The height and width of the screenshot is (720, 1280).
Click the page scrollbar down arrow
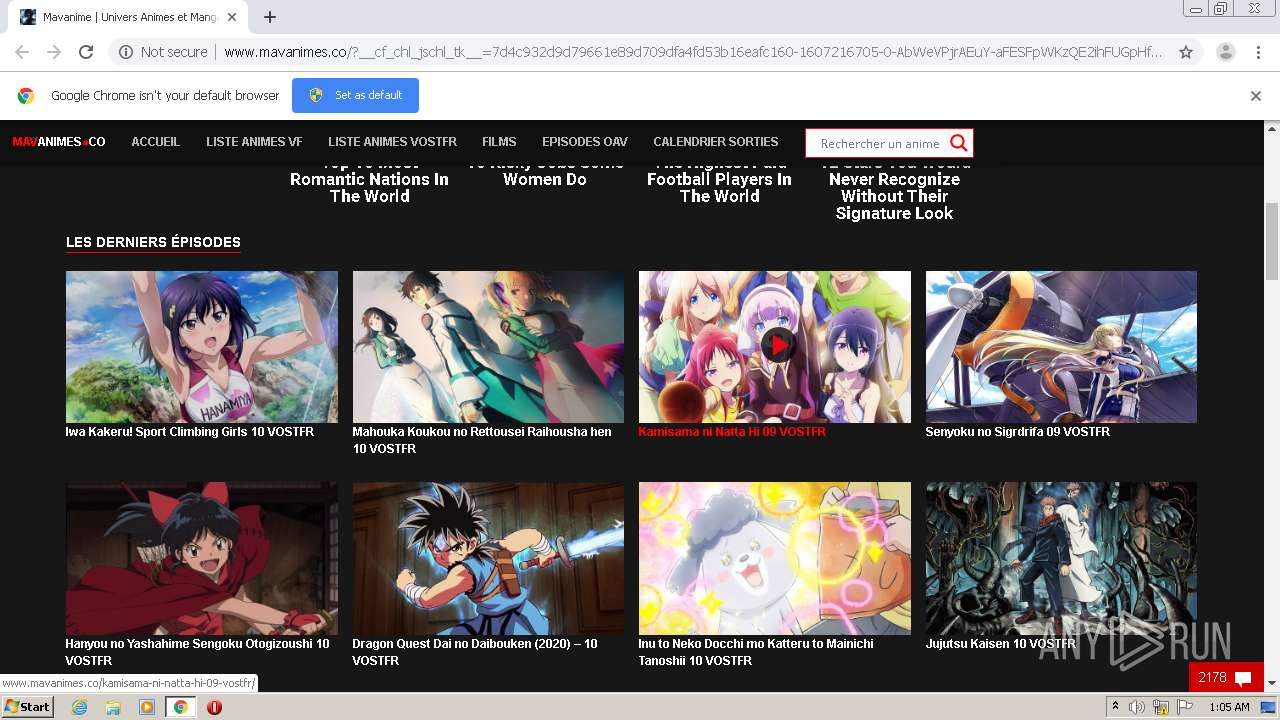click(x=1272, y=684)
